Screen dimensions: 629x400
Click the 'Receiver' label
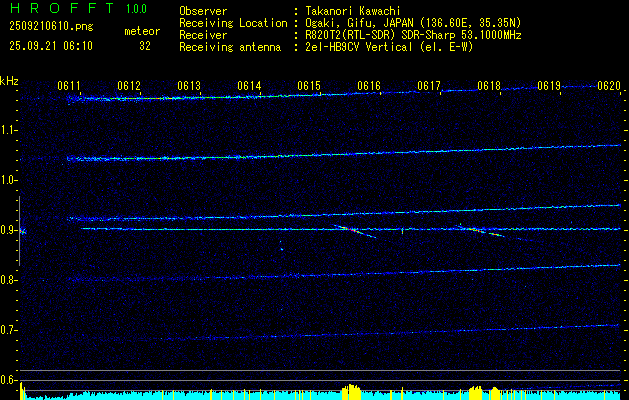[x=203, y=35]
